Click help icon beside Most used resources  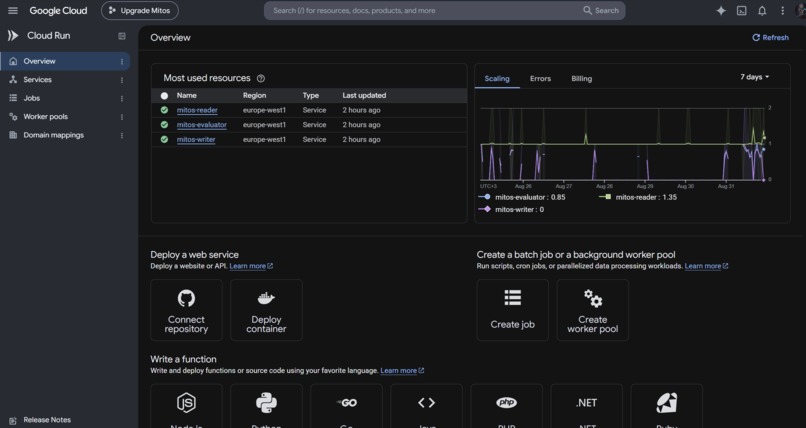(261, 79)
